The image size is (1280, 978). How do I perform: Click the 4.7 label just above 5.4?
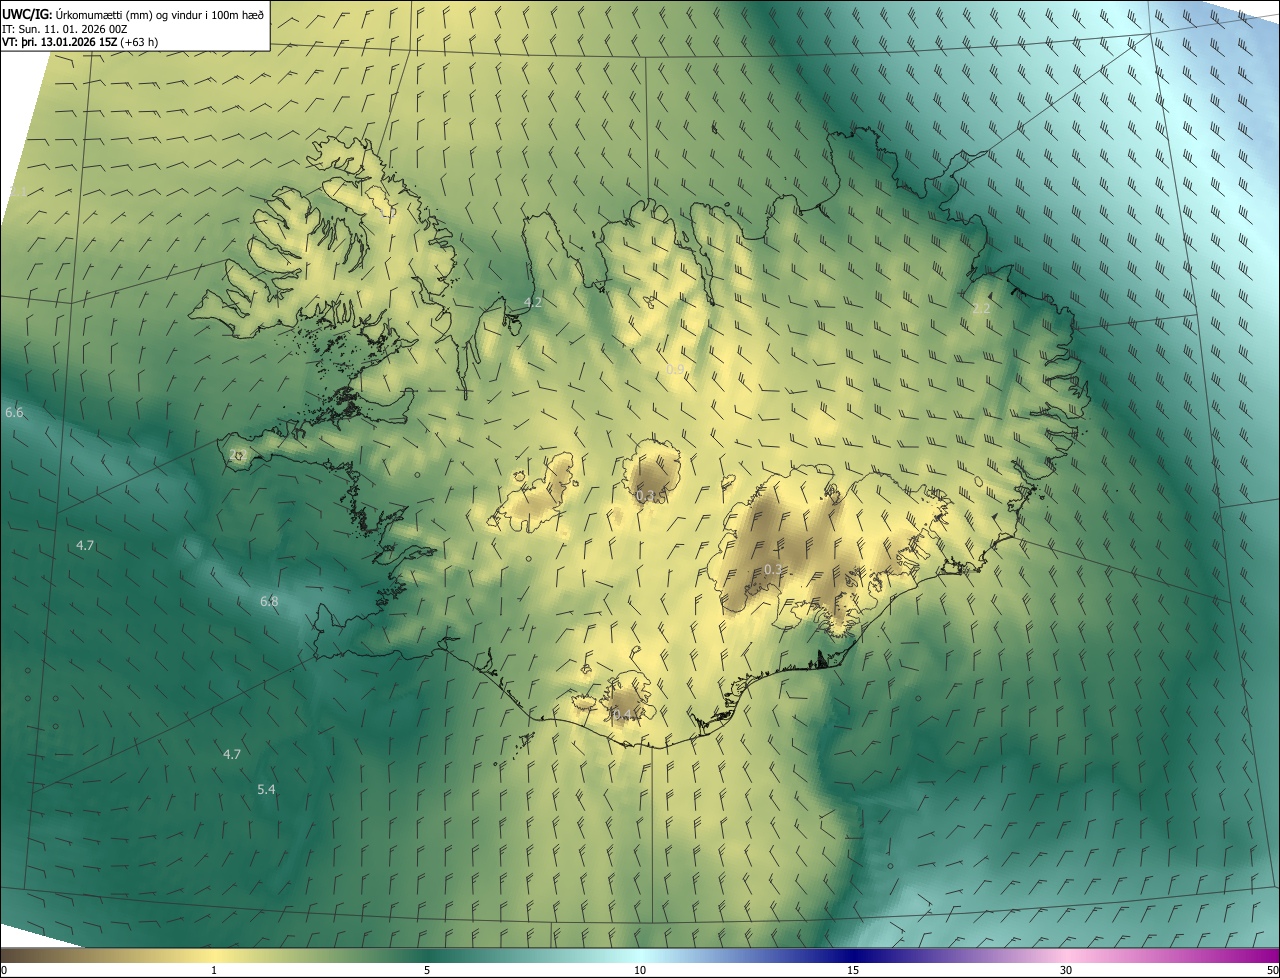point(232,754)
